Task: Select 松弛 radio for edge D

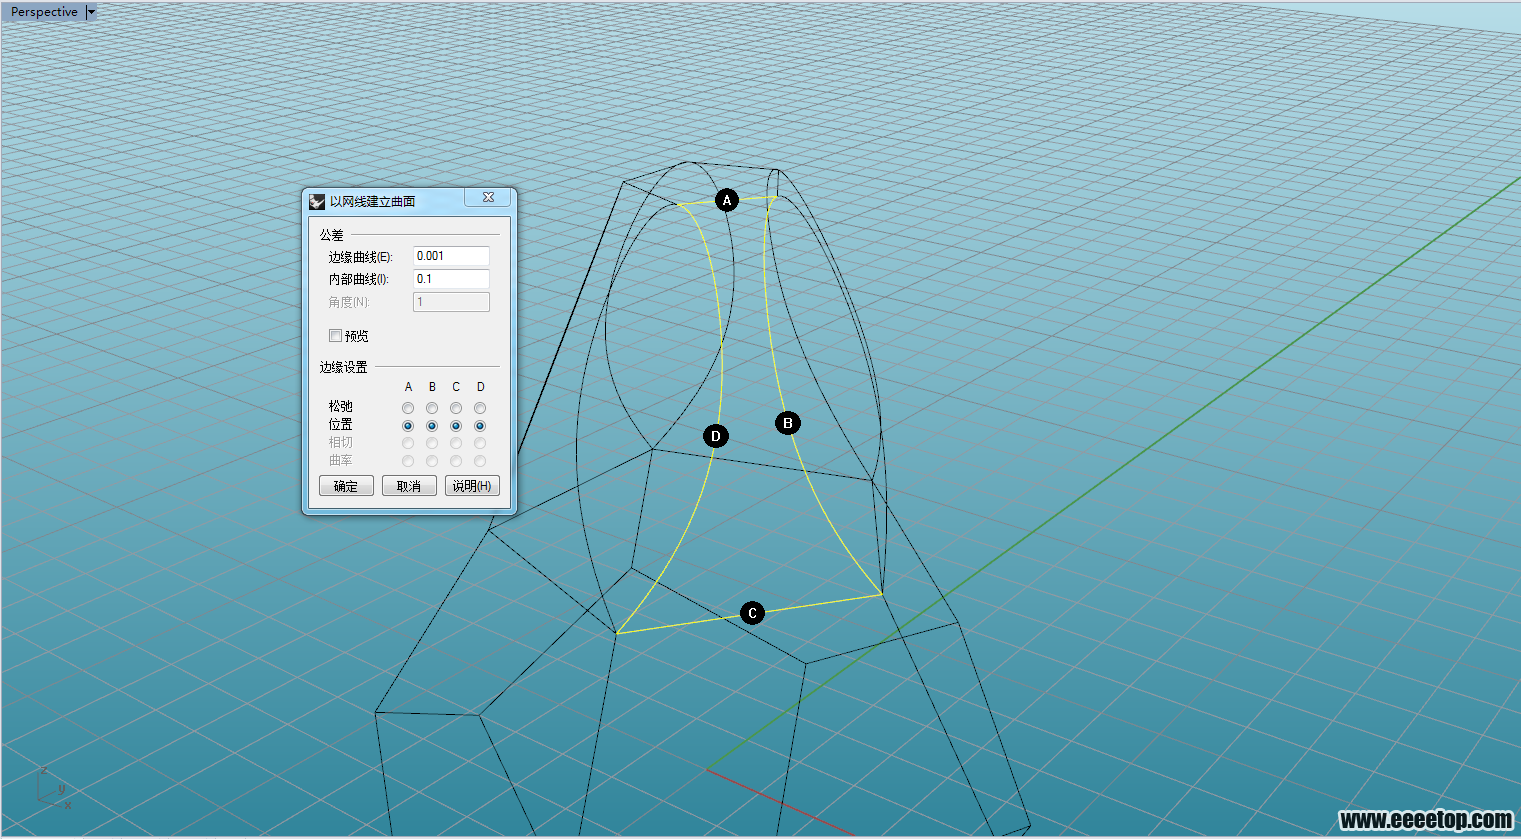Action: tap(480, 408)
